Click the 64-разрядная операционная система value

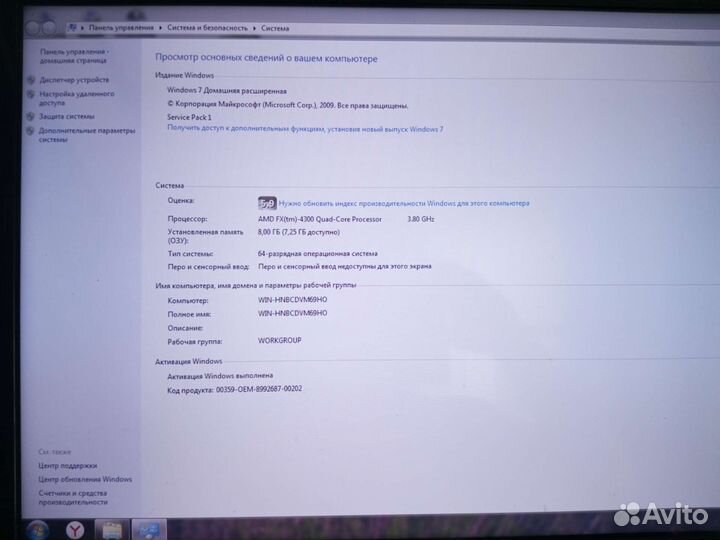tap(317, 253)
